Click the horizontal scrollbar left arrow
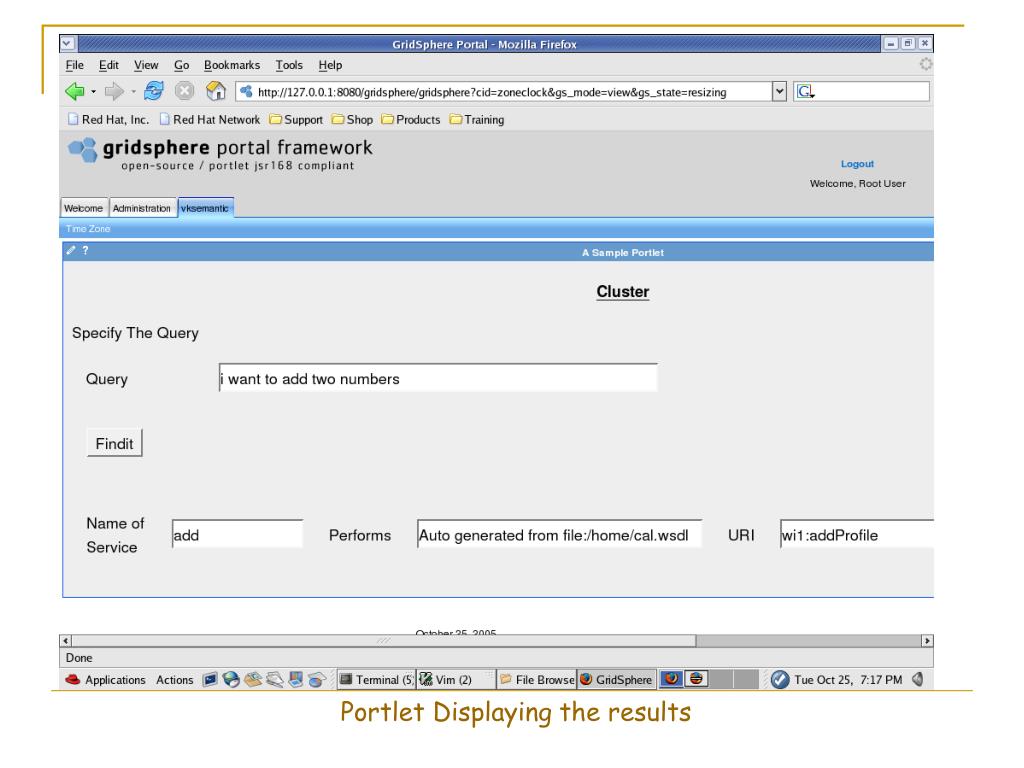The width and height of the screenshot is (1024, 768). click(65, 641)
